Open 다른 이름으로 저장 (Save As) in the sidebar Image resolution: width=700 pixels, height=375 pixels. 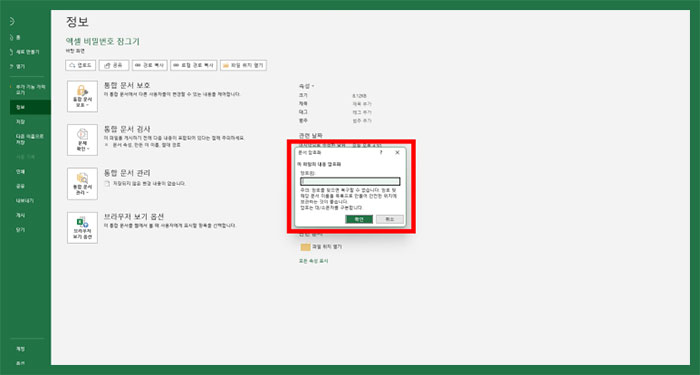30,139
